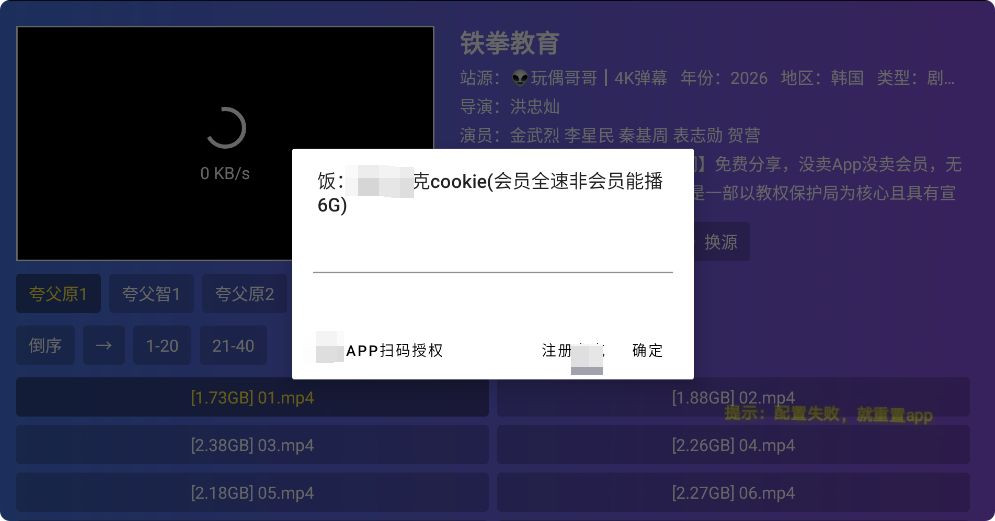Play [2.27GB] 06.mp4
This screenshot has width=995, height=521.
click(x=733, y=493)
